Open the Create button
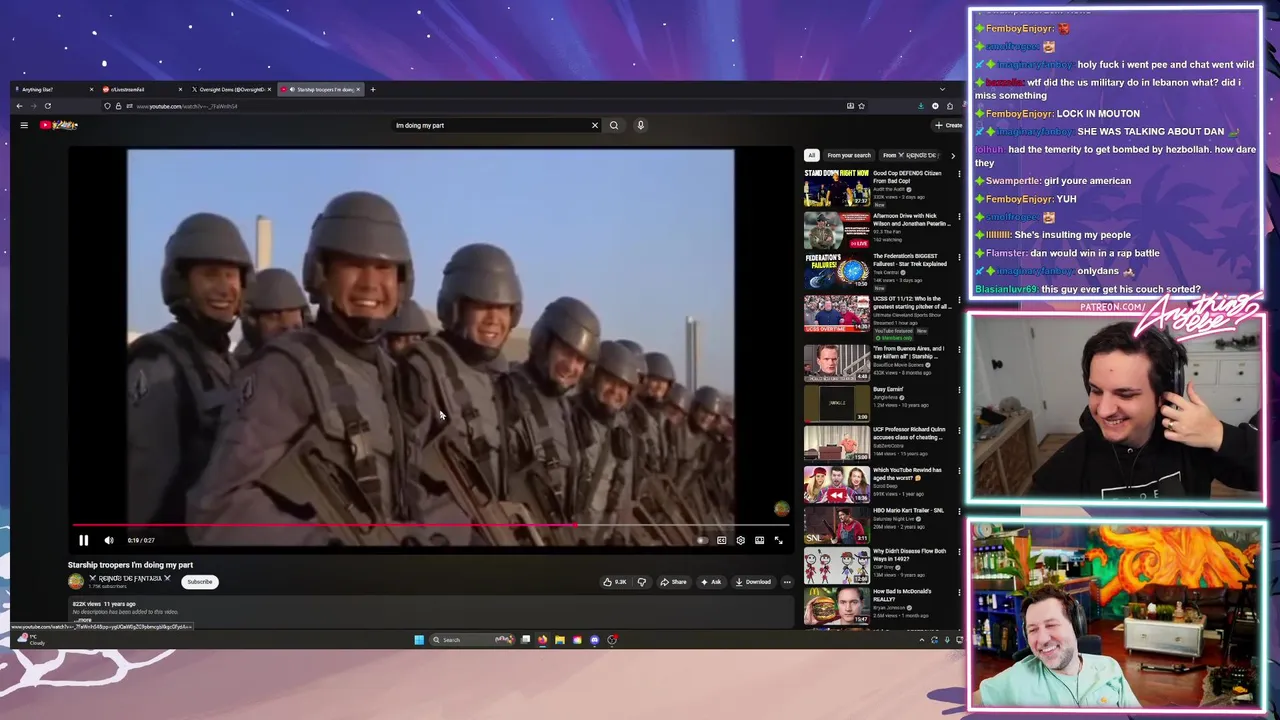Screen dimensions: 1280x720 948,125
